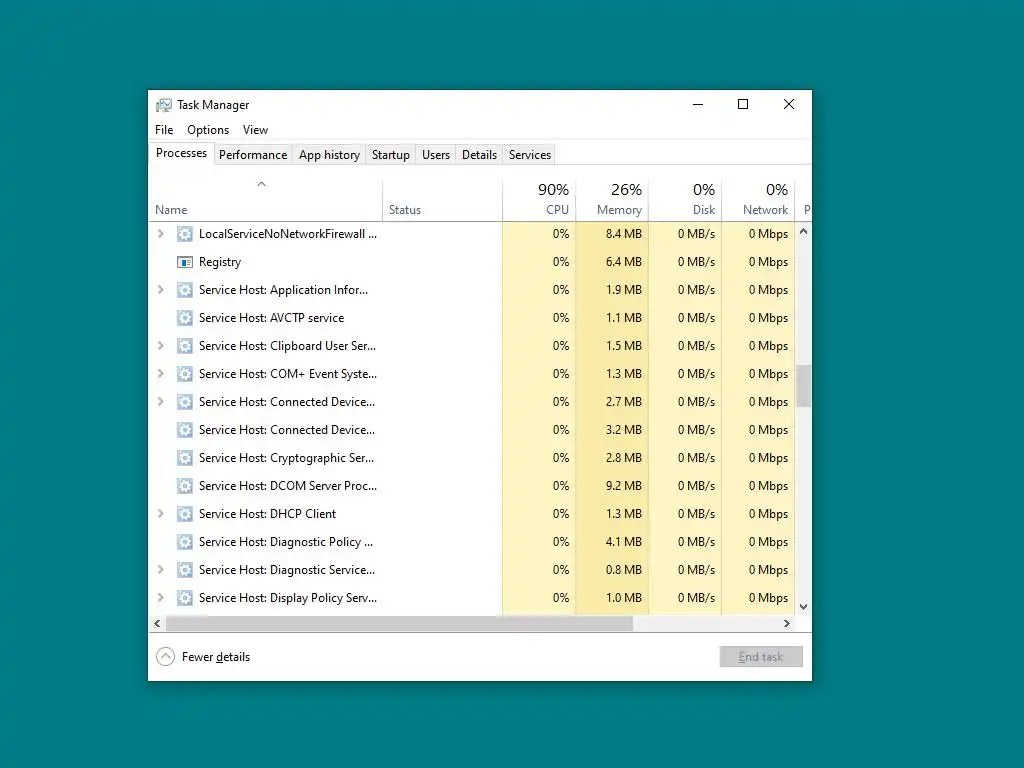Click the gear icon beside Diagnostic Policy ...
Image resolution: width=1024 pixels, height=768 pixels.
(x=185, y=542)
